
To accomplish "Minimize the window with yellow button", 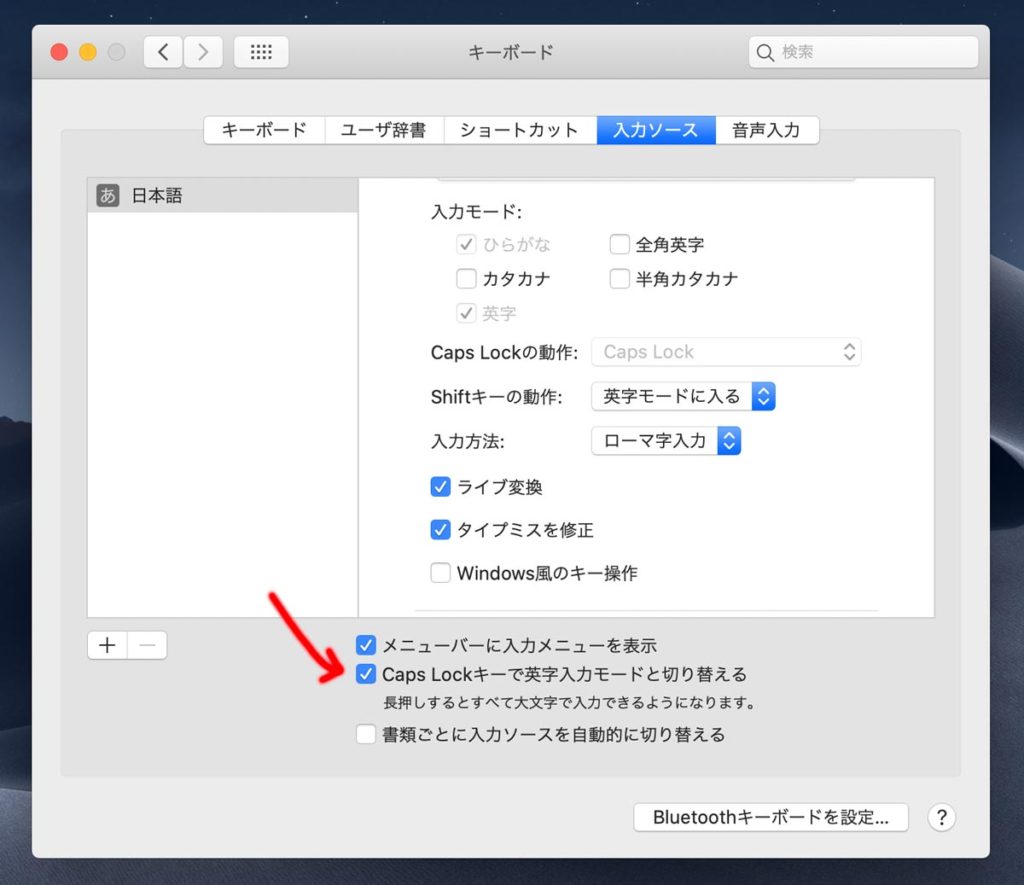I will [88, 52].
